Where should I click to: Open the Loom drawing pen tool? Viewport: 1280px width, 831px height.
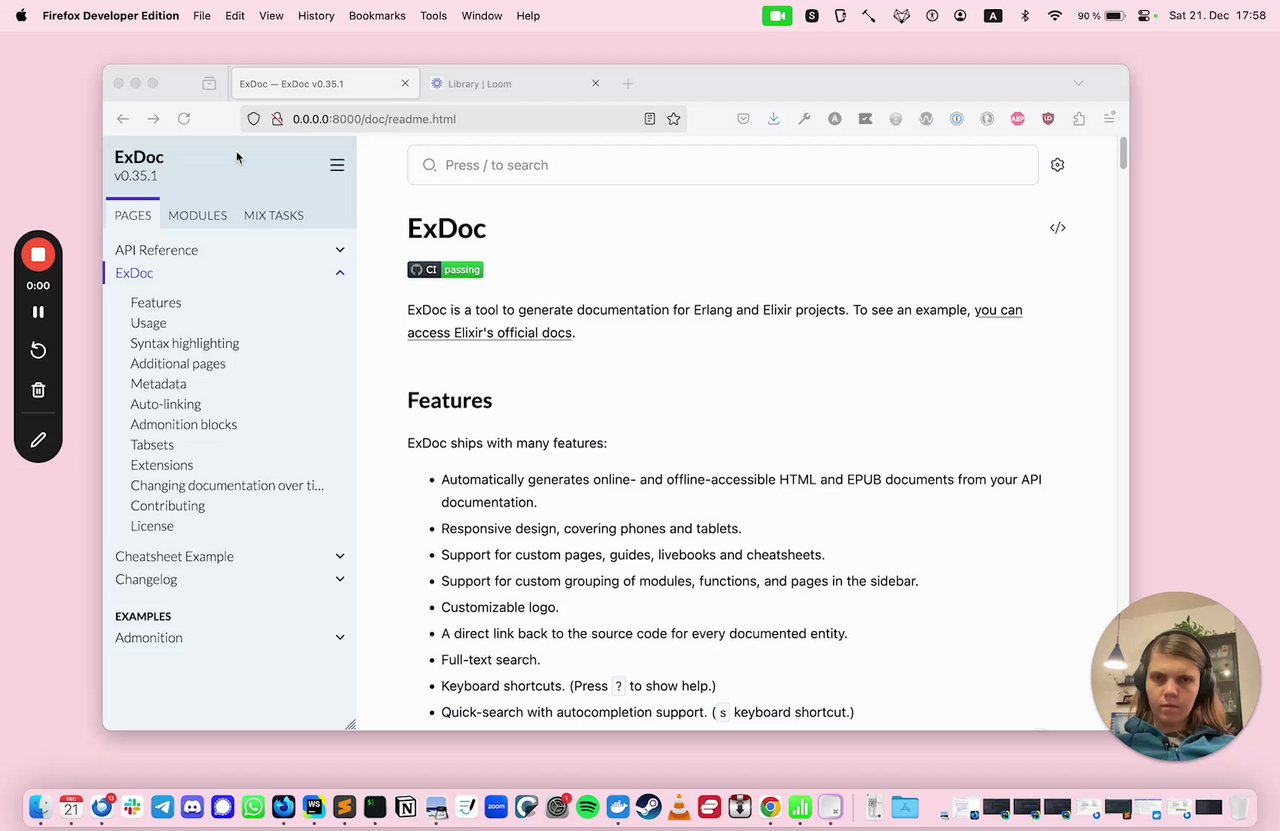[38, 440]
